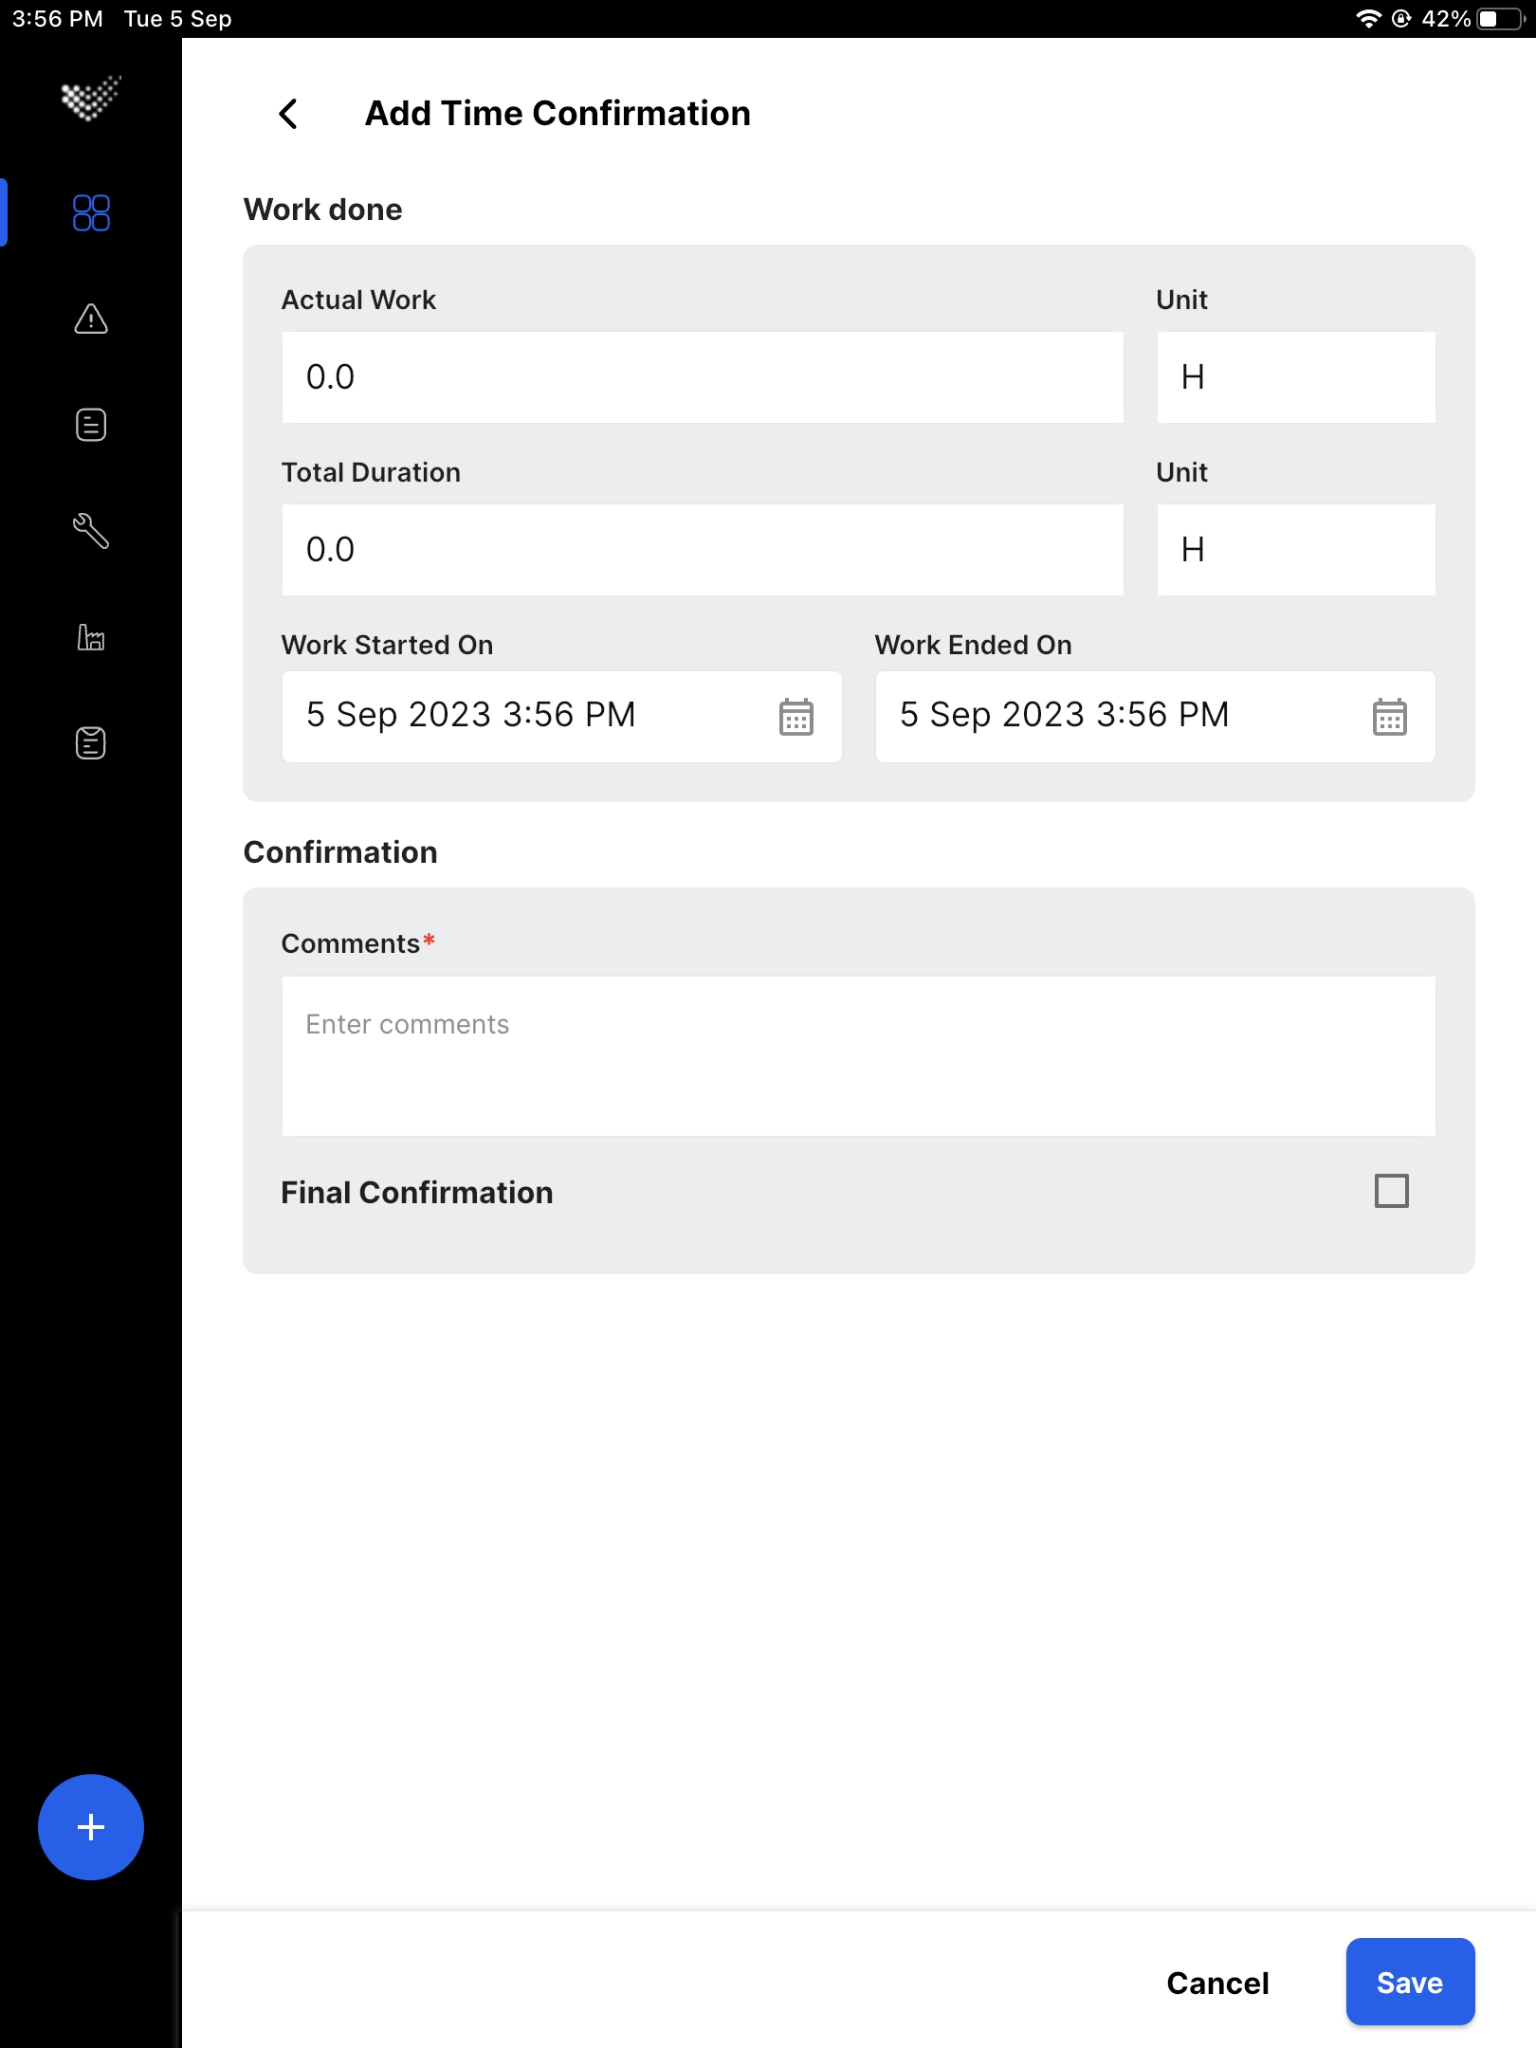Cancel adding time confirmation
Screen dimensions: 1536x2048
1217,1982
